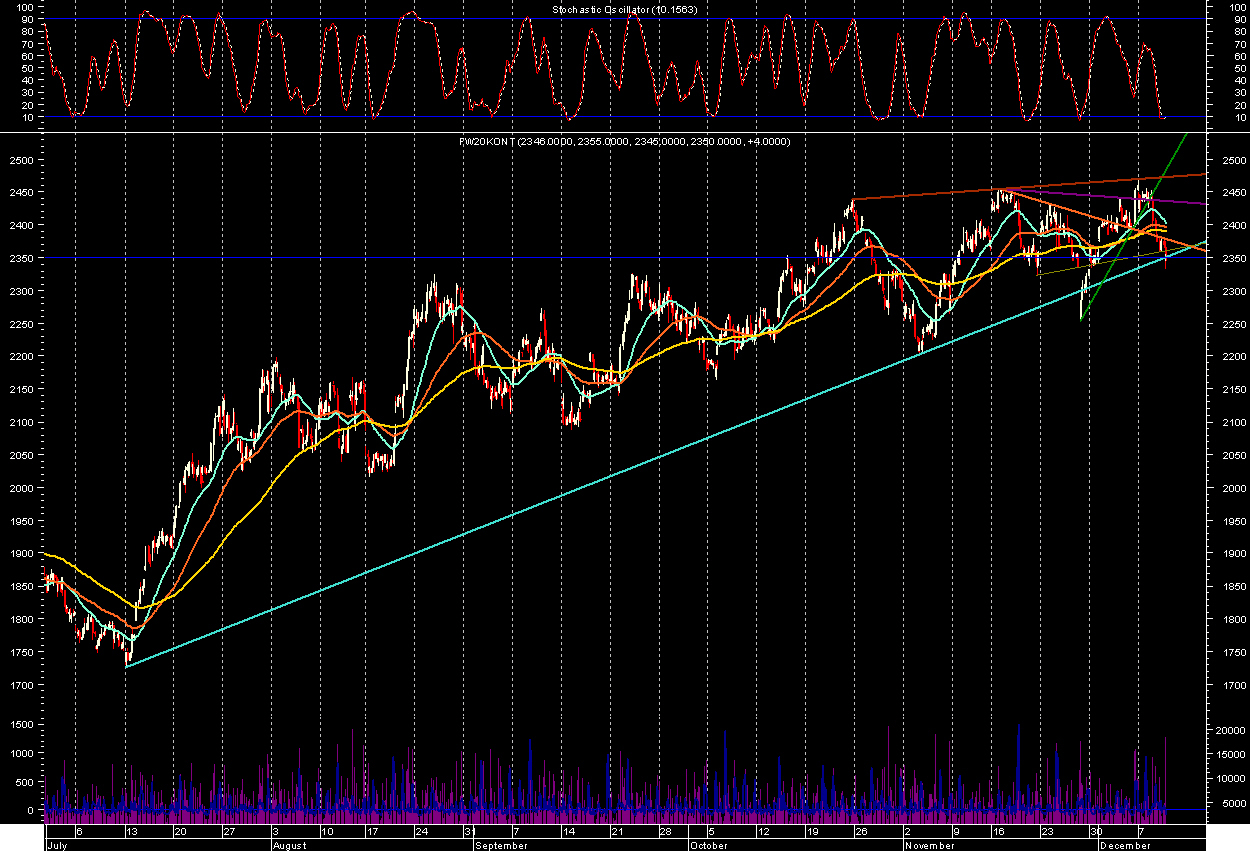1250x851 pixels.
Task: Select the July month label on time axis
Action: 59,845
